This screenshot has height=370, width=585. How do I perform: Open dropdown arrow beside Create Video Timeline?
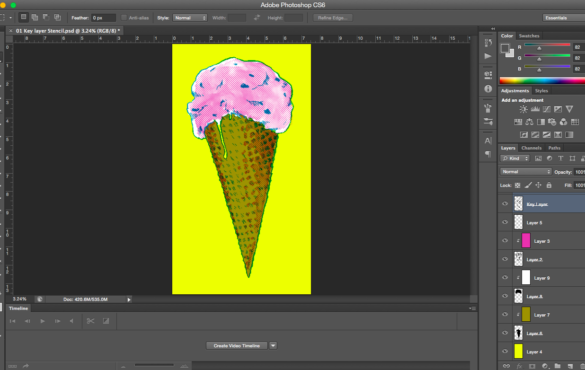coord(273,346)
